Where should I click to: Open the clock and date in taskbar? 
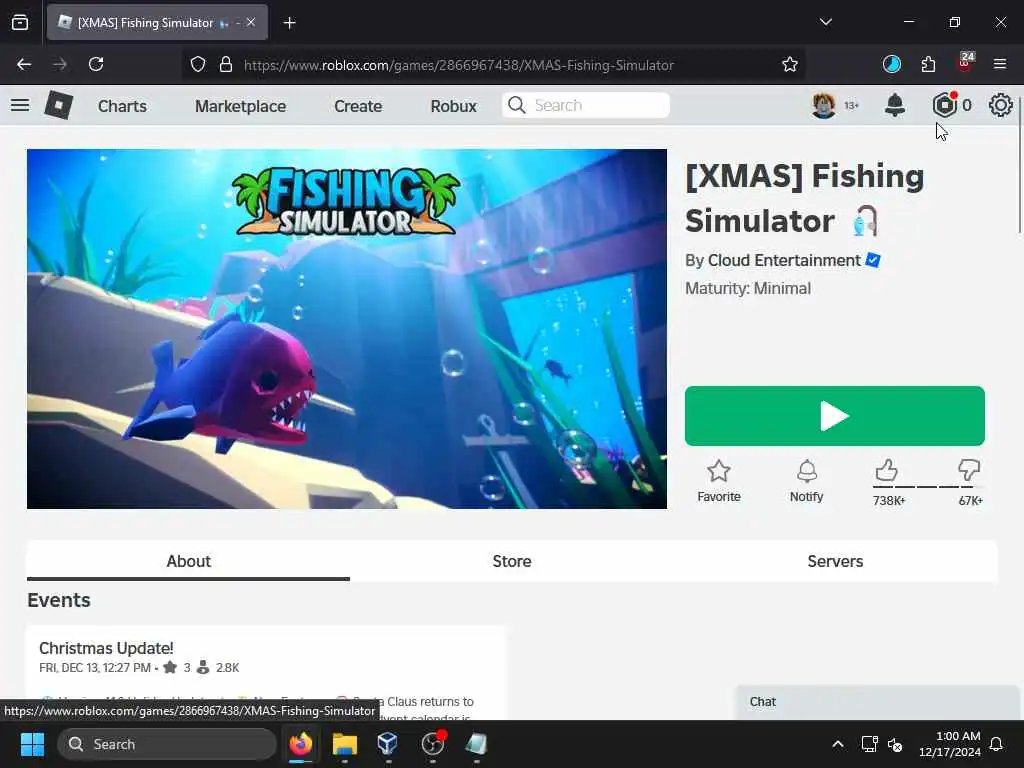(x=950, y=744)
